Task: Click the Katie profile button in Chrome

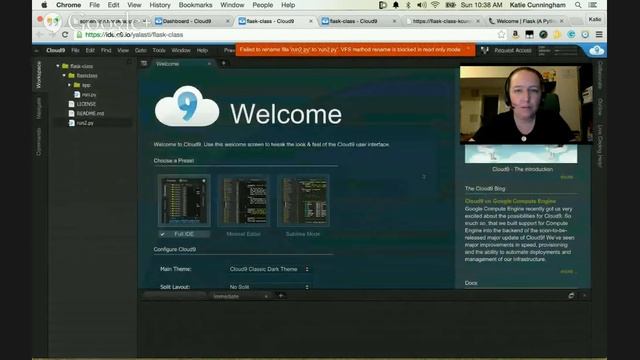Action: [595, 19]
